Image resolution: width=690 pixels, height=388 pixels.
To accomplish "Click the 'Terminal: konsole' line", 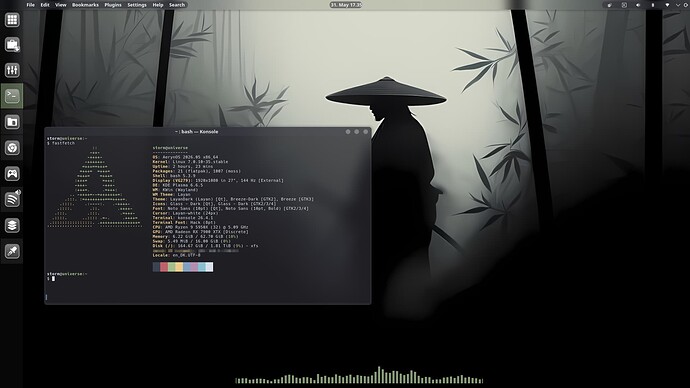I will [x=183, y=218].
